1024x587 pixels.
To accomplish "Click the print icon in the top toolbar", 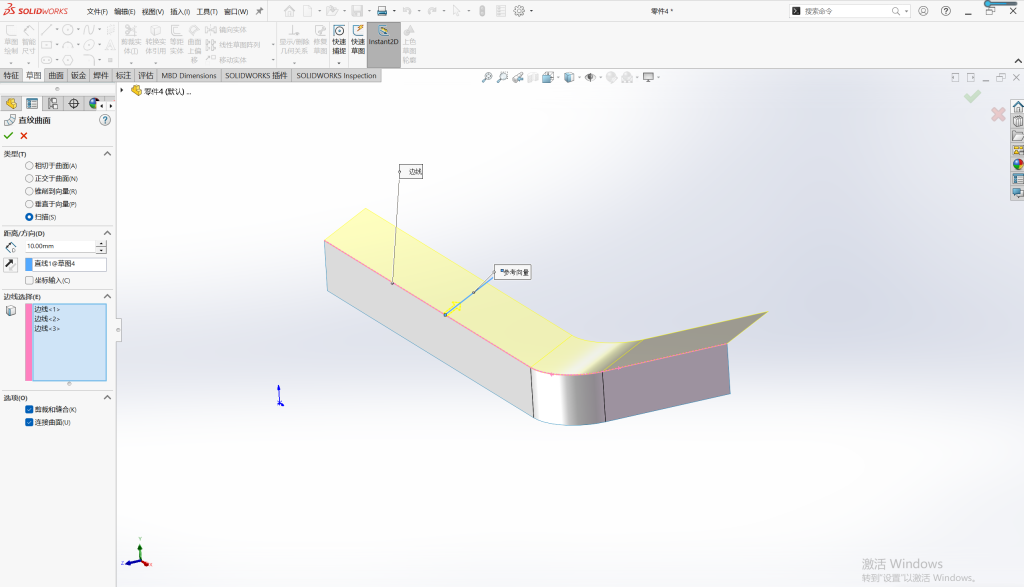I will pyautogui.click(x=382, y=11).
